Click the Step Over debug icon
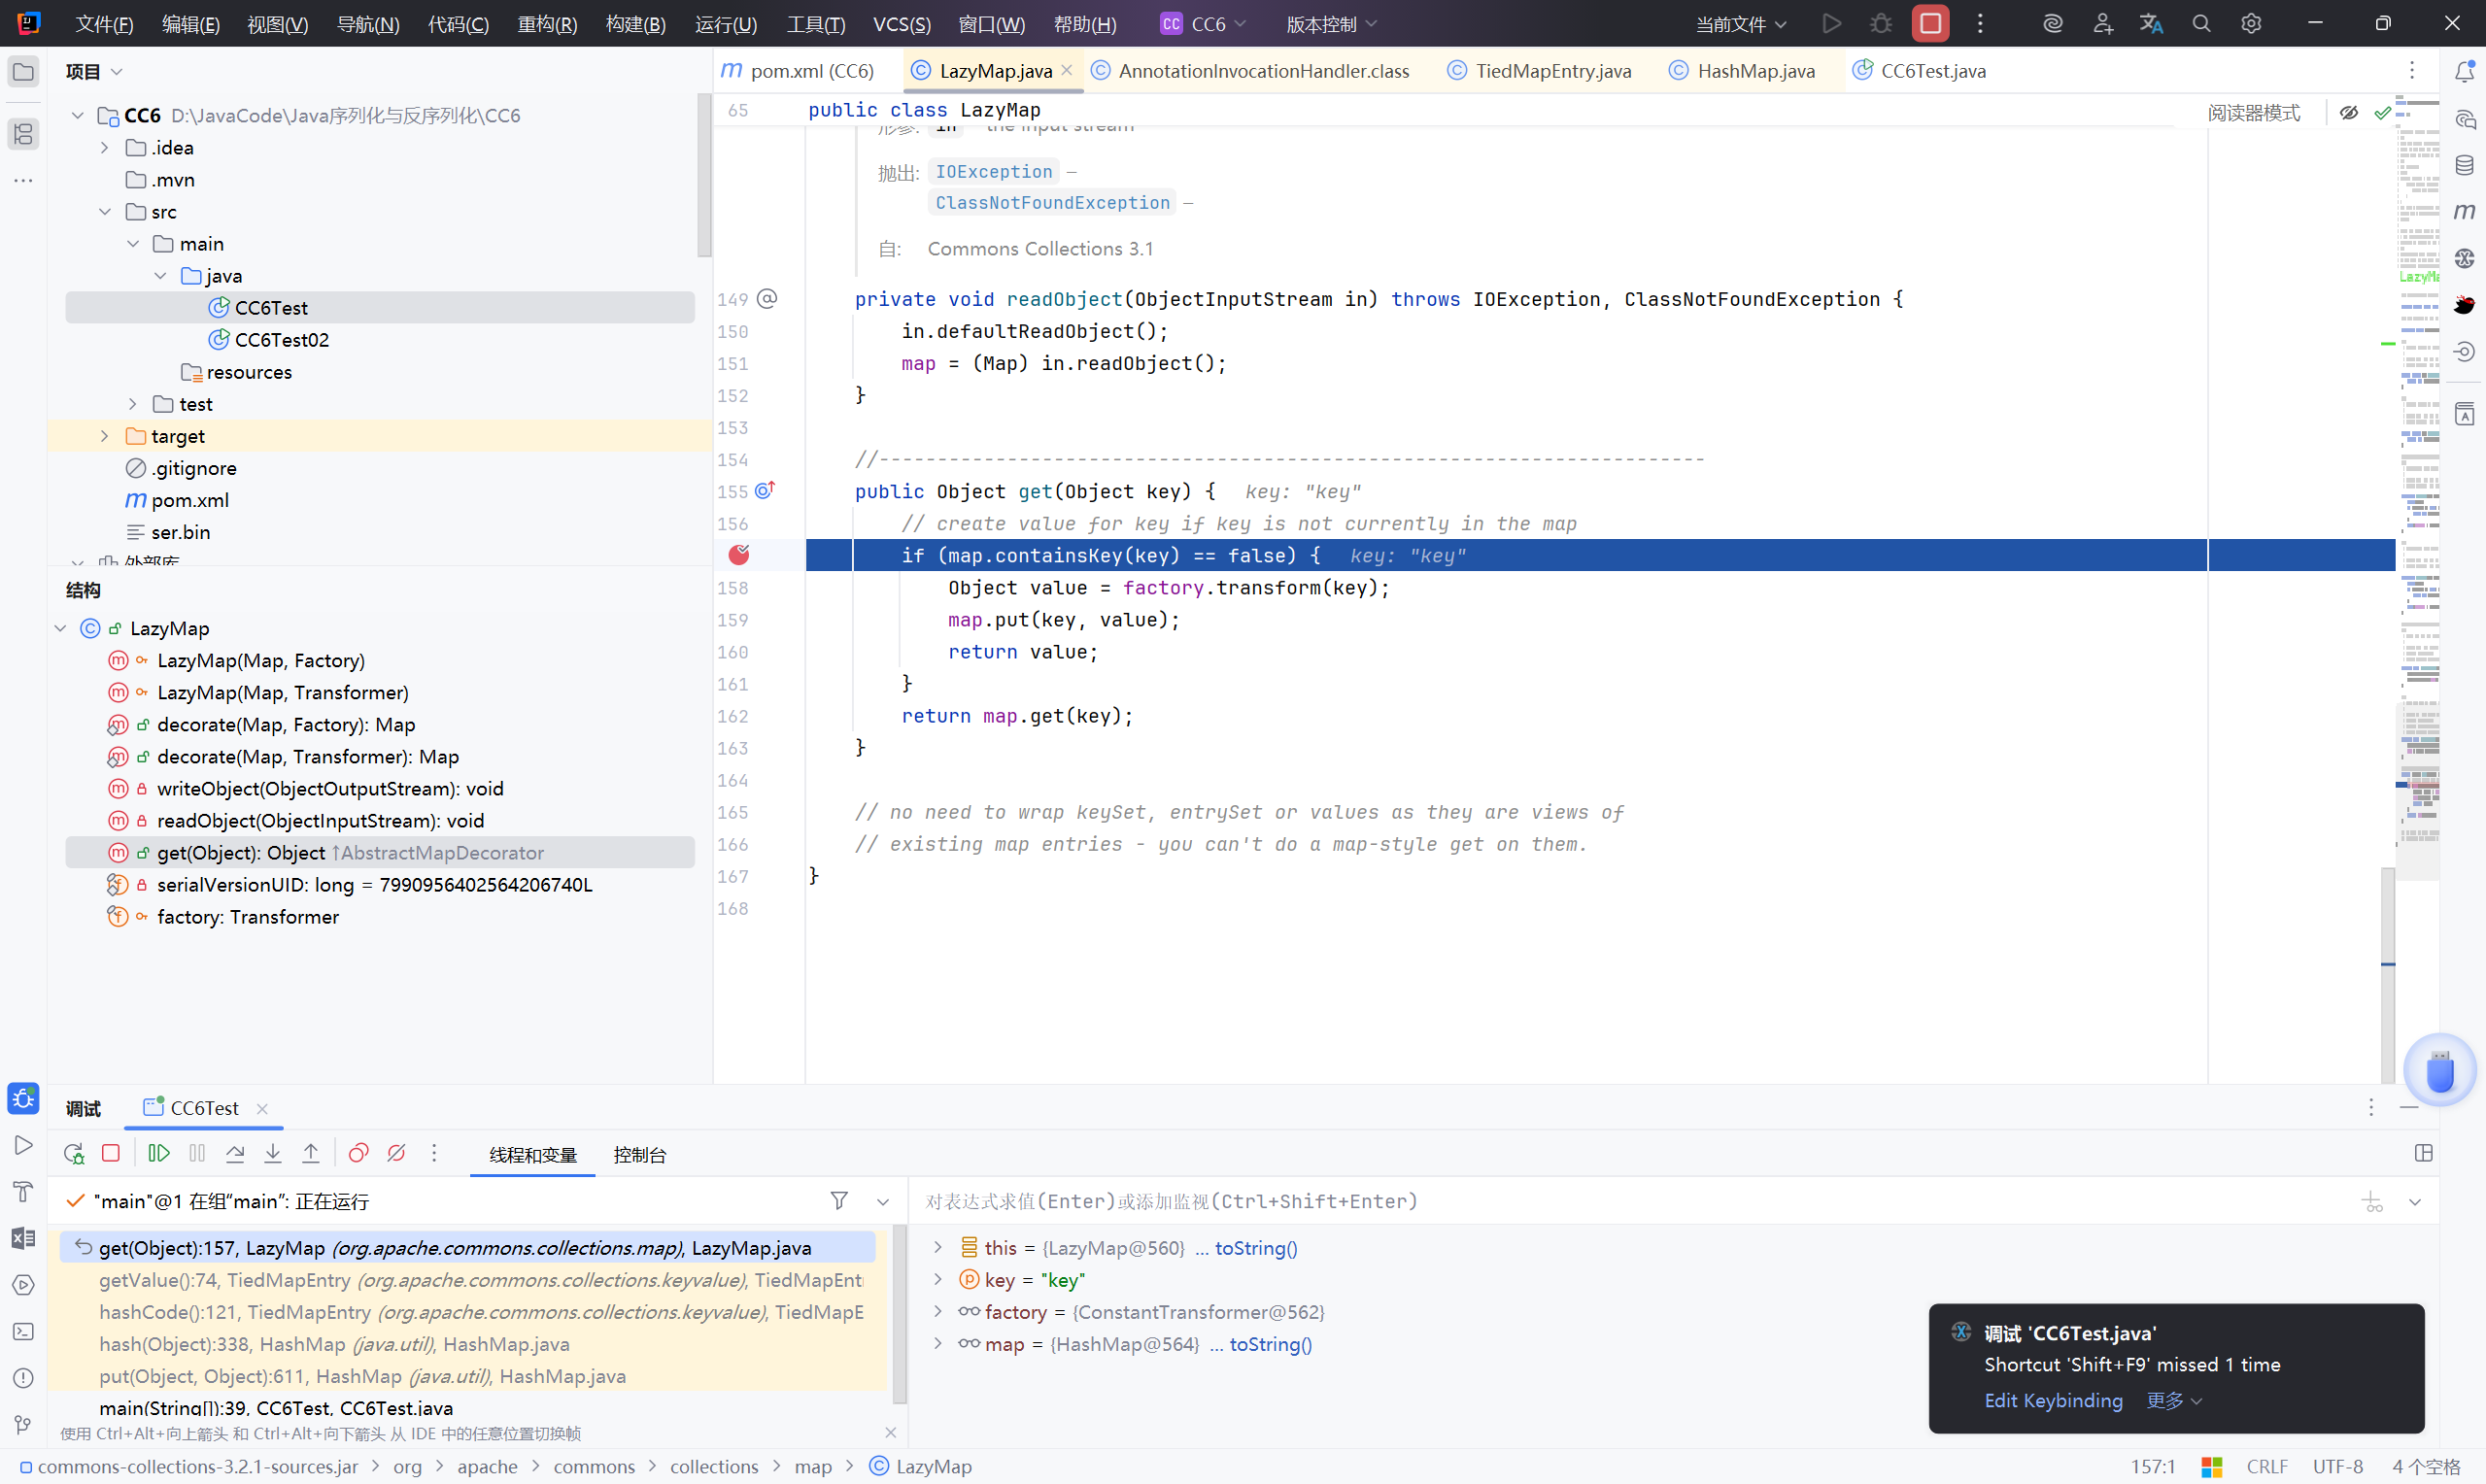This screenshot has width=2486, height=1484. pos(235,1154)
